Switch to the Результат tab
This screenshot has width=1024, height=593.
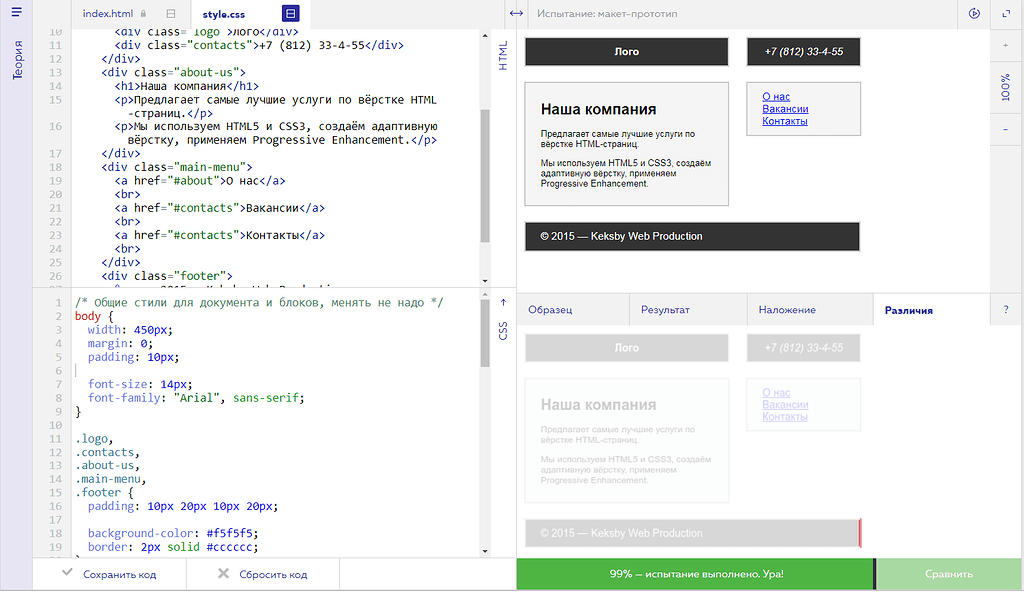[x=665, y=310]
